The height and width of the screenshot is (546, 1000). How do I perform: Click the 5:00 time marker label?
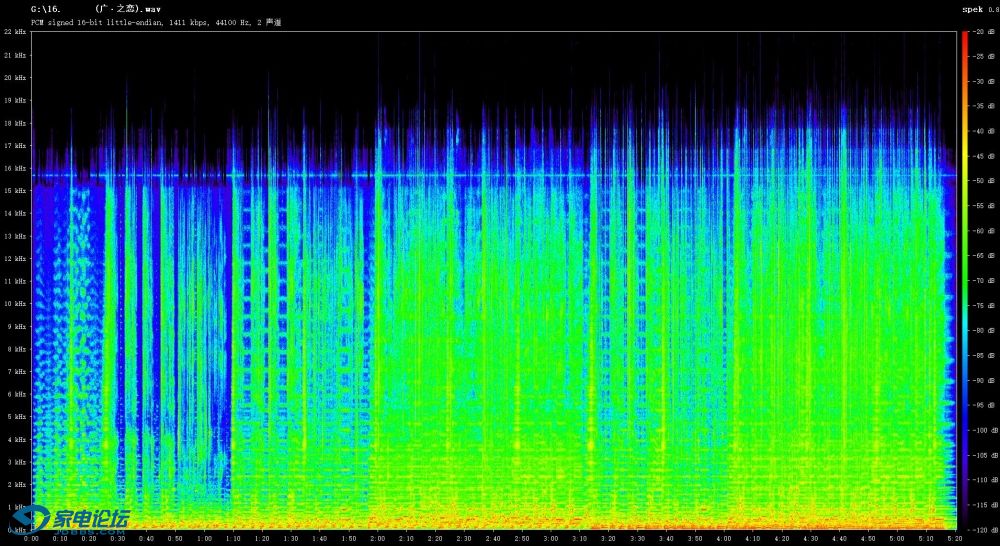tap(899, 539)
